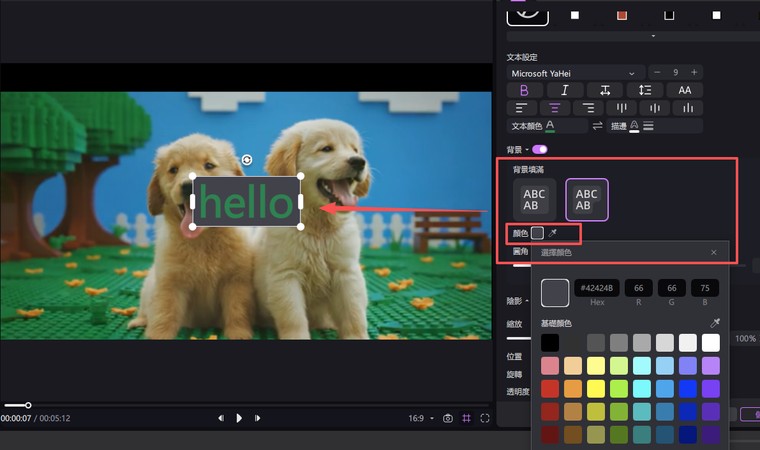This screenshot has width=760, height=450.
Task: Close the 選擇顏色 color picker
Action: (x=713, y=253)
